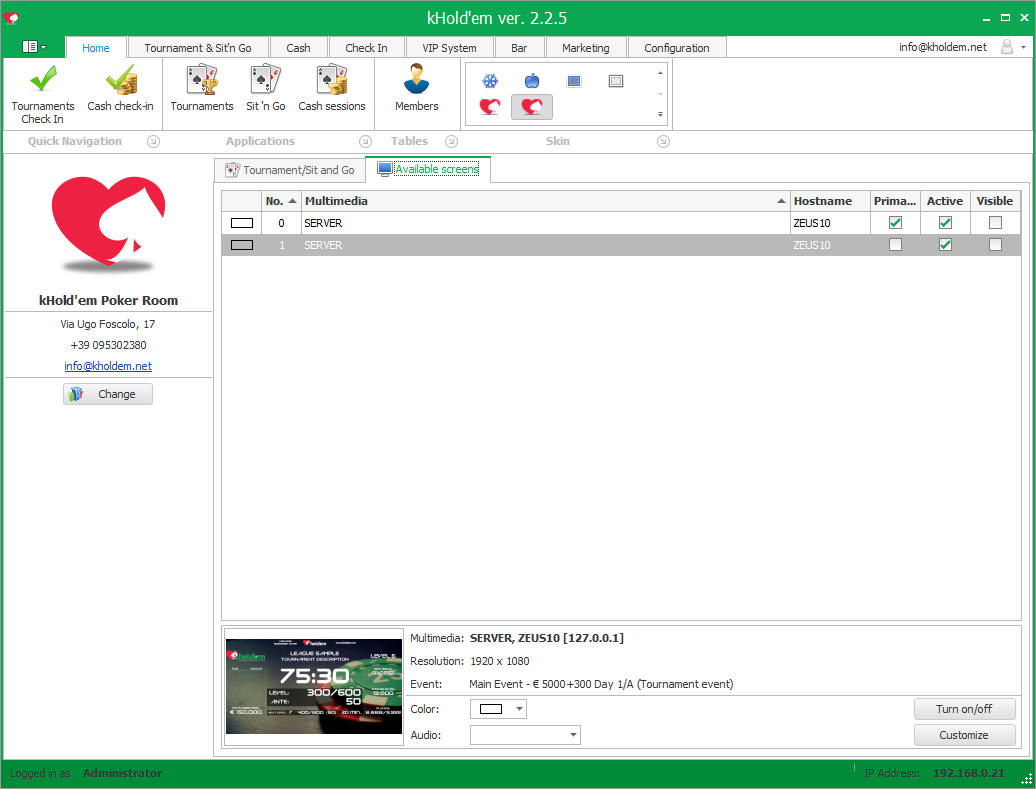Toggle Primary checkbox for screen 1
Viewport: 1036px width, 789px height.
(895, 244)
